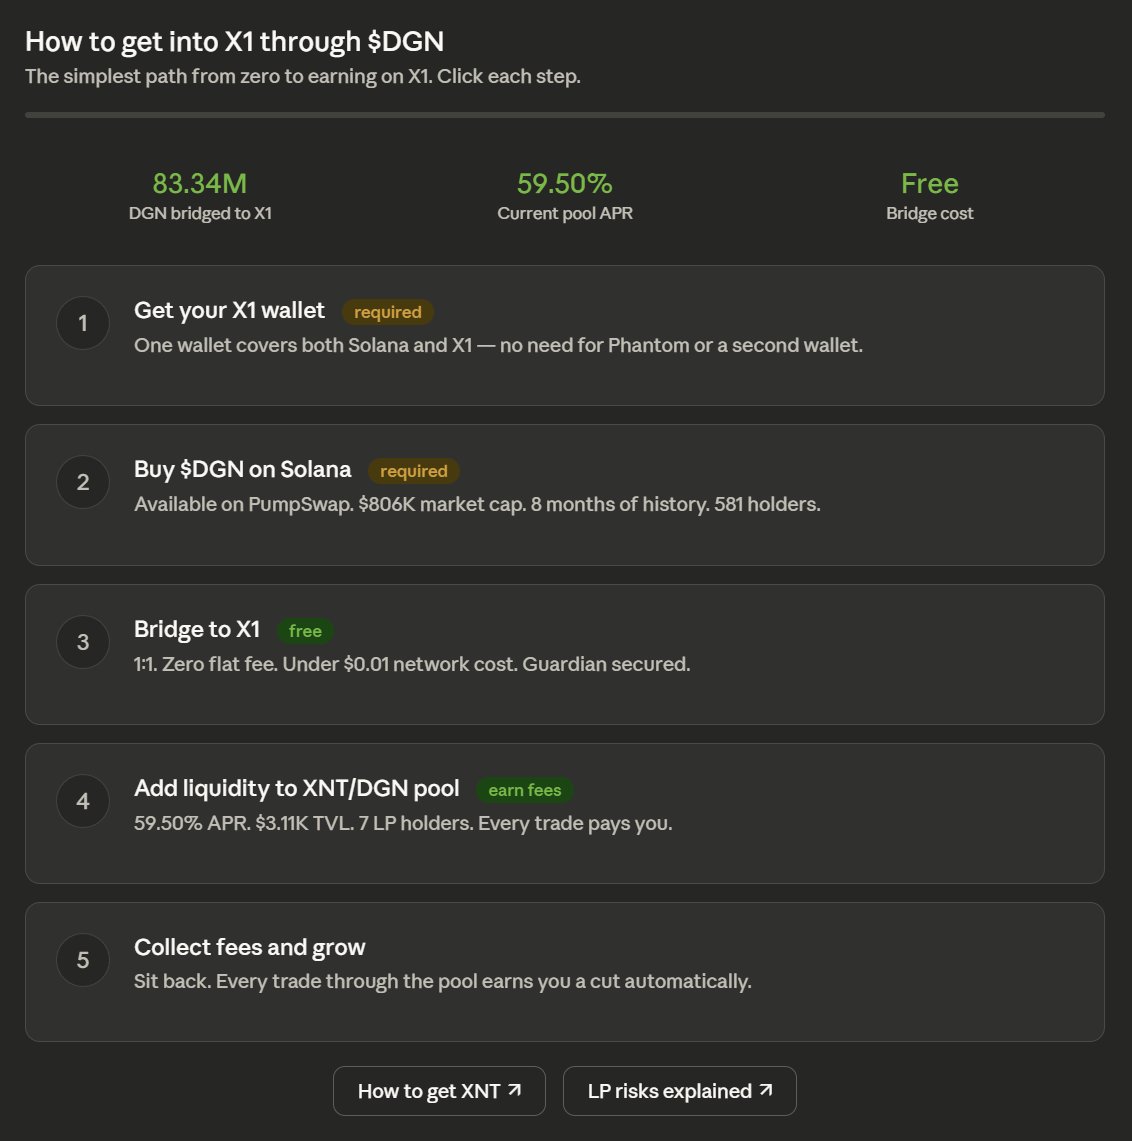Open the 'Get your X1 wallet' step
The image size is (1132, 1141).
coord(565,335)
